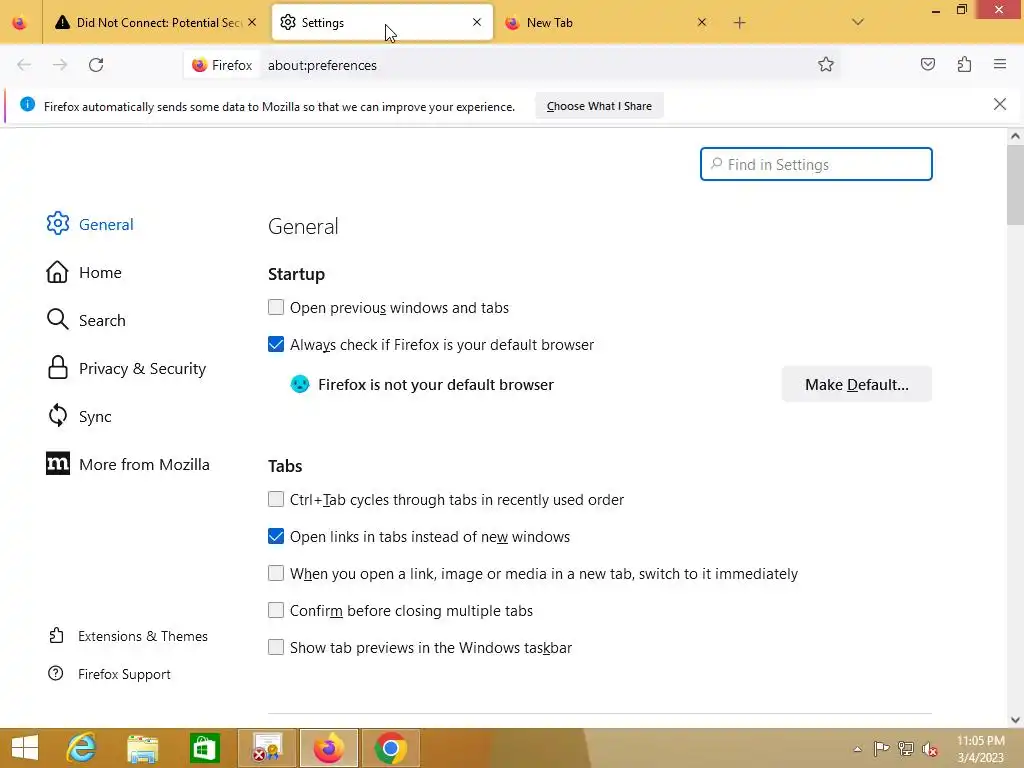Click the scrollbar down arrow
1024x768 pixels.
click(1015, 720)
